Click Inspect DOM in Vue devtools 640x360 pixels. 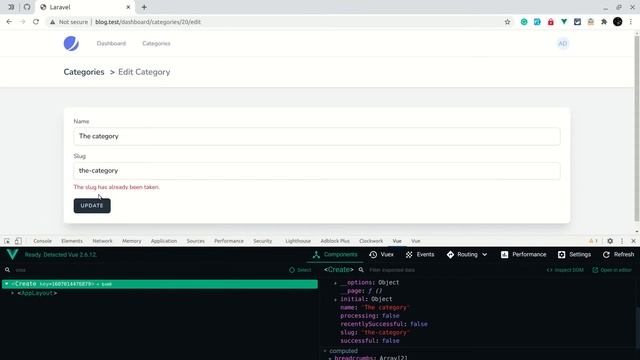565,270
